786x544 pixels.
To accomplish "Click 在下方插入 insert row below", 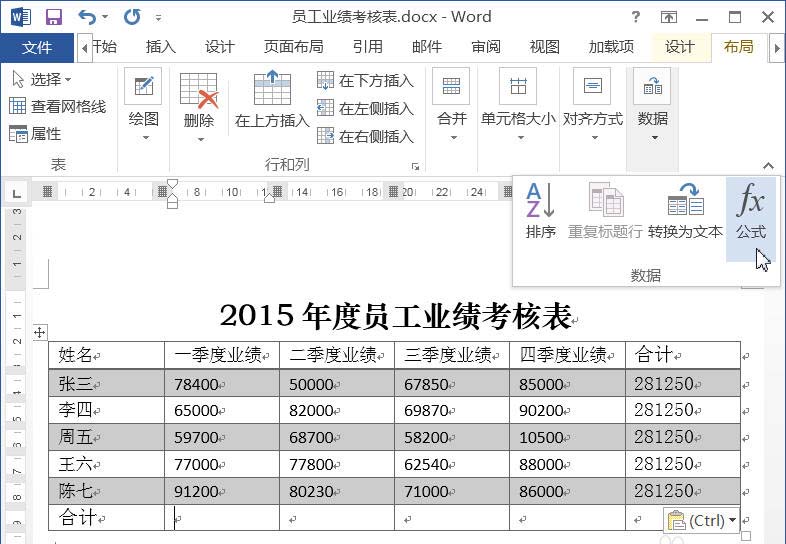I will click(x=365, y=81).
